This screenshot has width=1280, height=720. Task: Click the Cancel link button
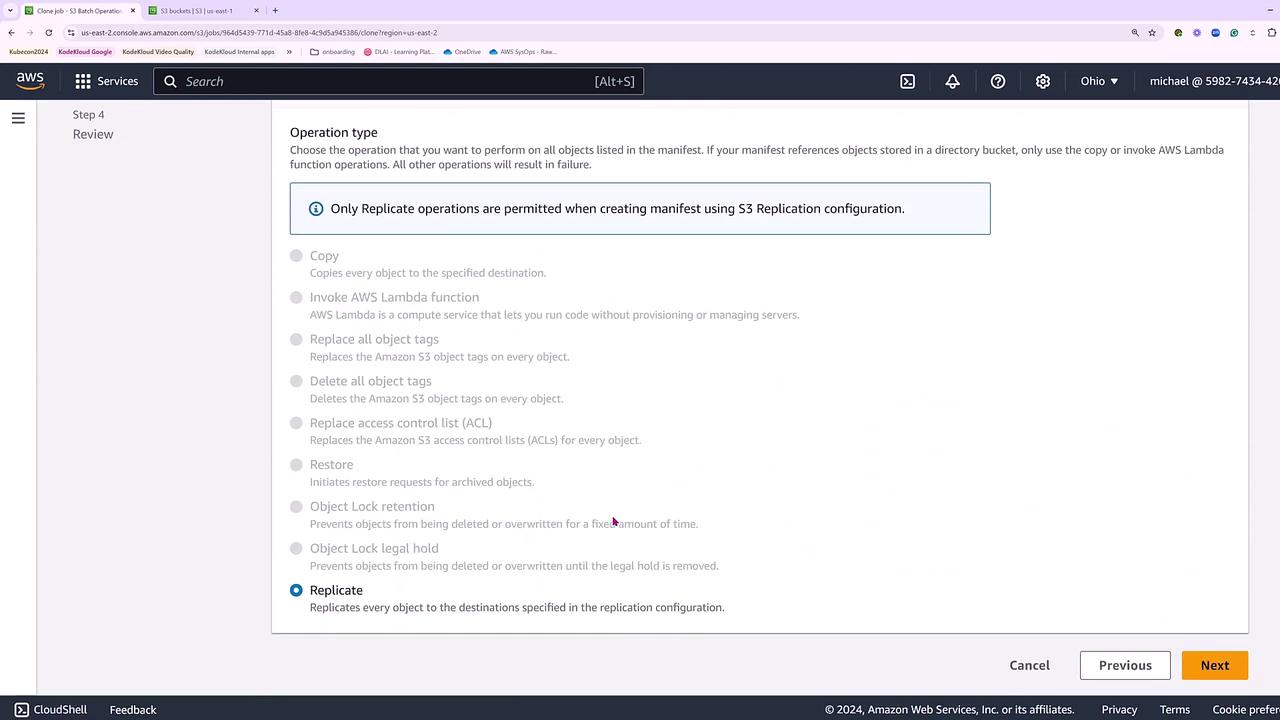click(1029, 665)
